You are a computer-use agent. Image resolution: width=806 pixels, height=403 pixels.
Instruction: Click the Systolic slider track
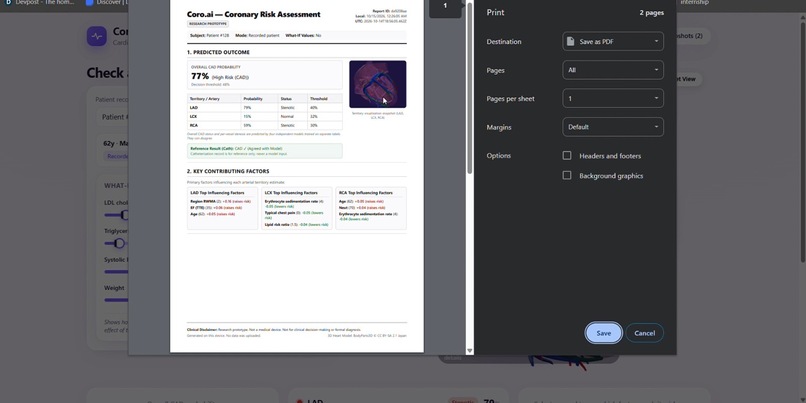coord(116,271)
